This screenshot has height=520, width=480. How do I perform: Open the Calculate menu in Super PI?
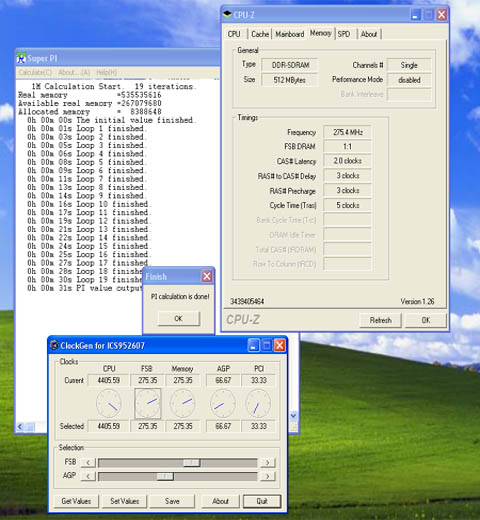[35, 72]
